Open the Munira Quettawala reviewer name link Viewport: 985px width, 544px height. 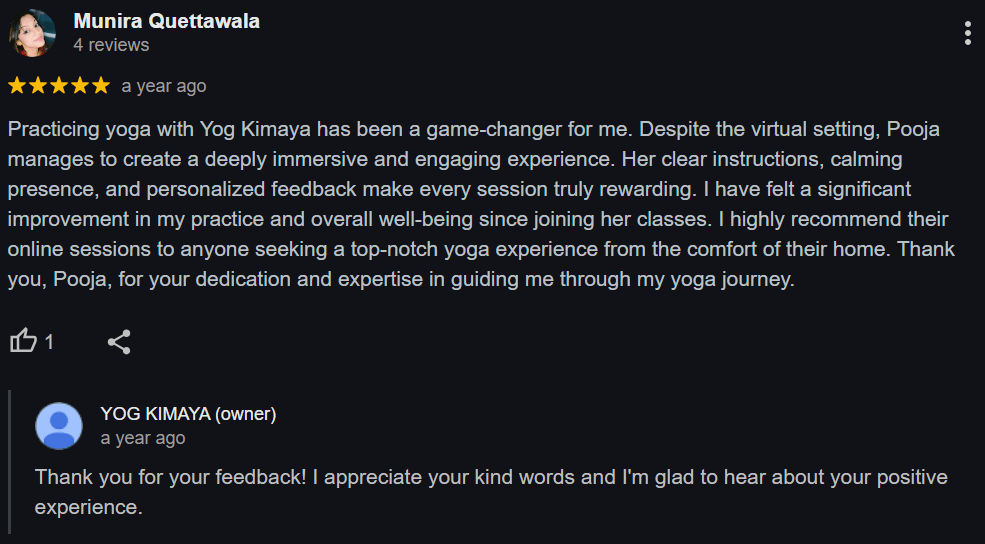click(x=166, y=21)
